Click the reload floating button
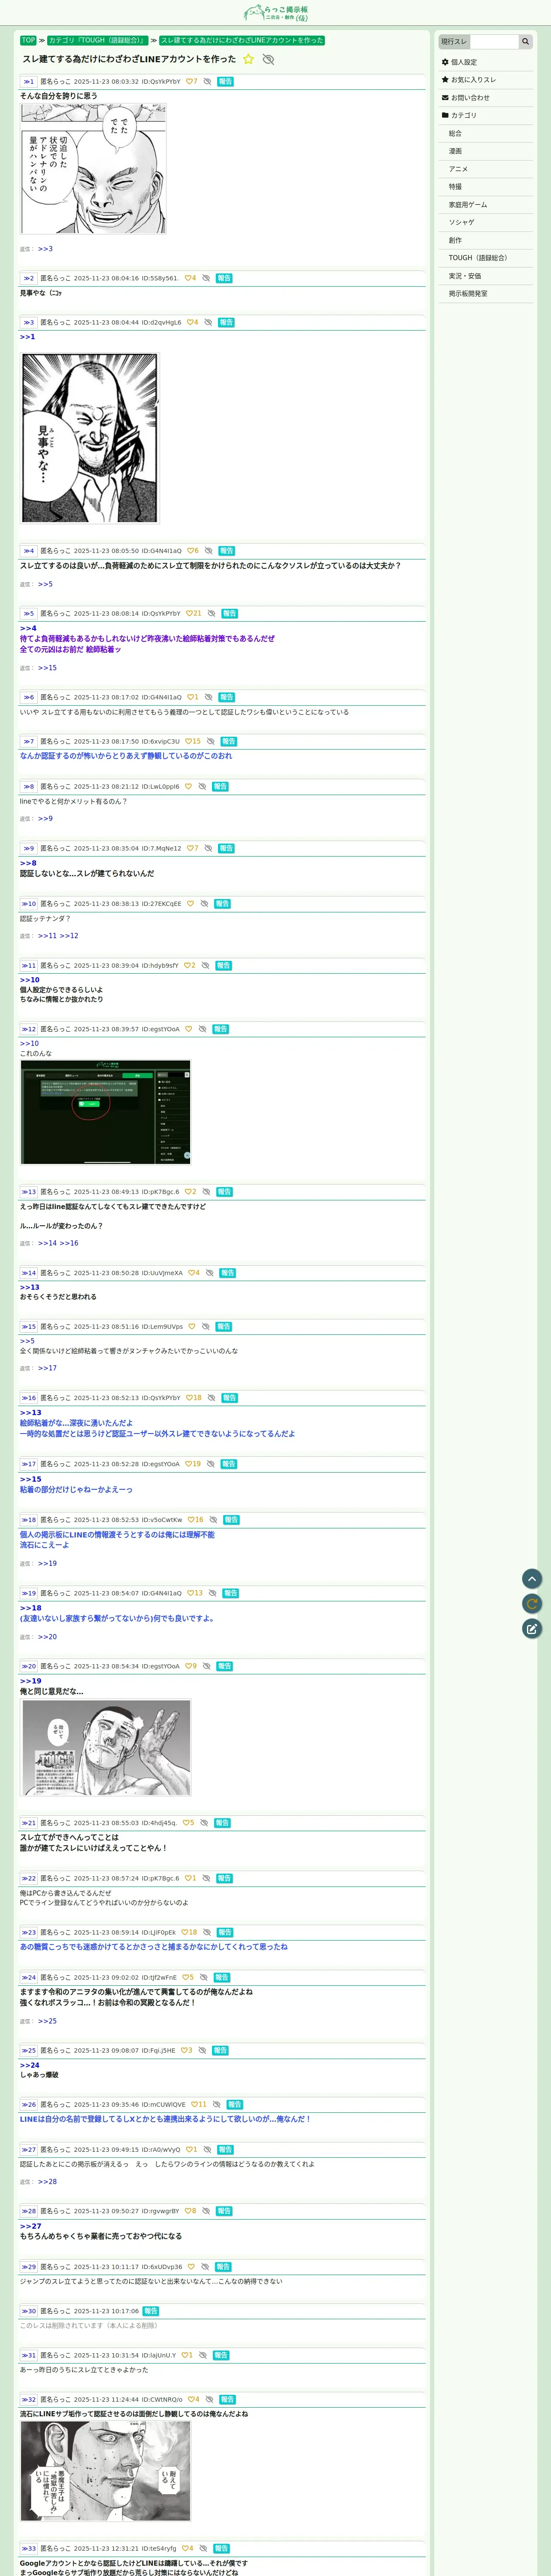The image size is (551, 2576). pyautogui.click(x=532, y=1603)
